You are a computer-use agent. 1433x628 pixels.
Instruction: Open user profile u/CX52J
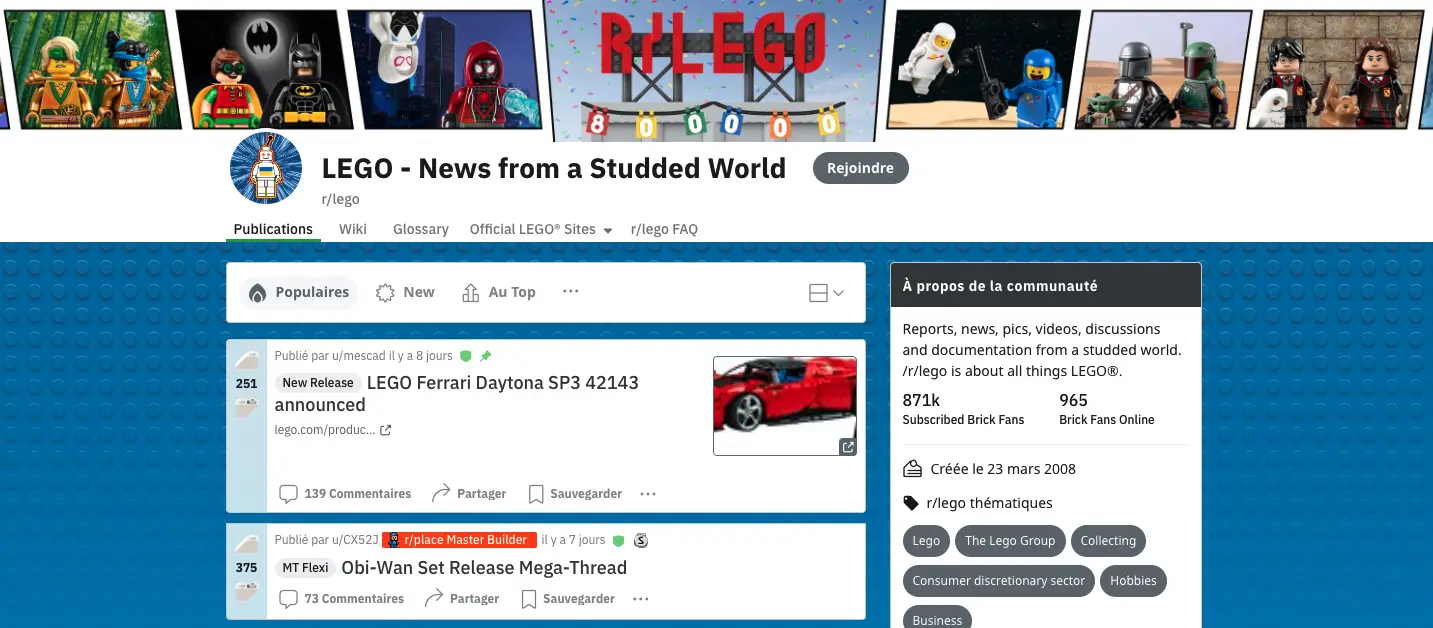pyautogui.click(x=355, y=540)
